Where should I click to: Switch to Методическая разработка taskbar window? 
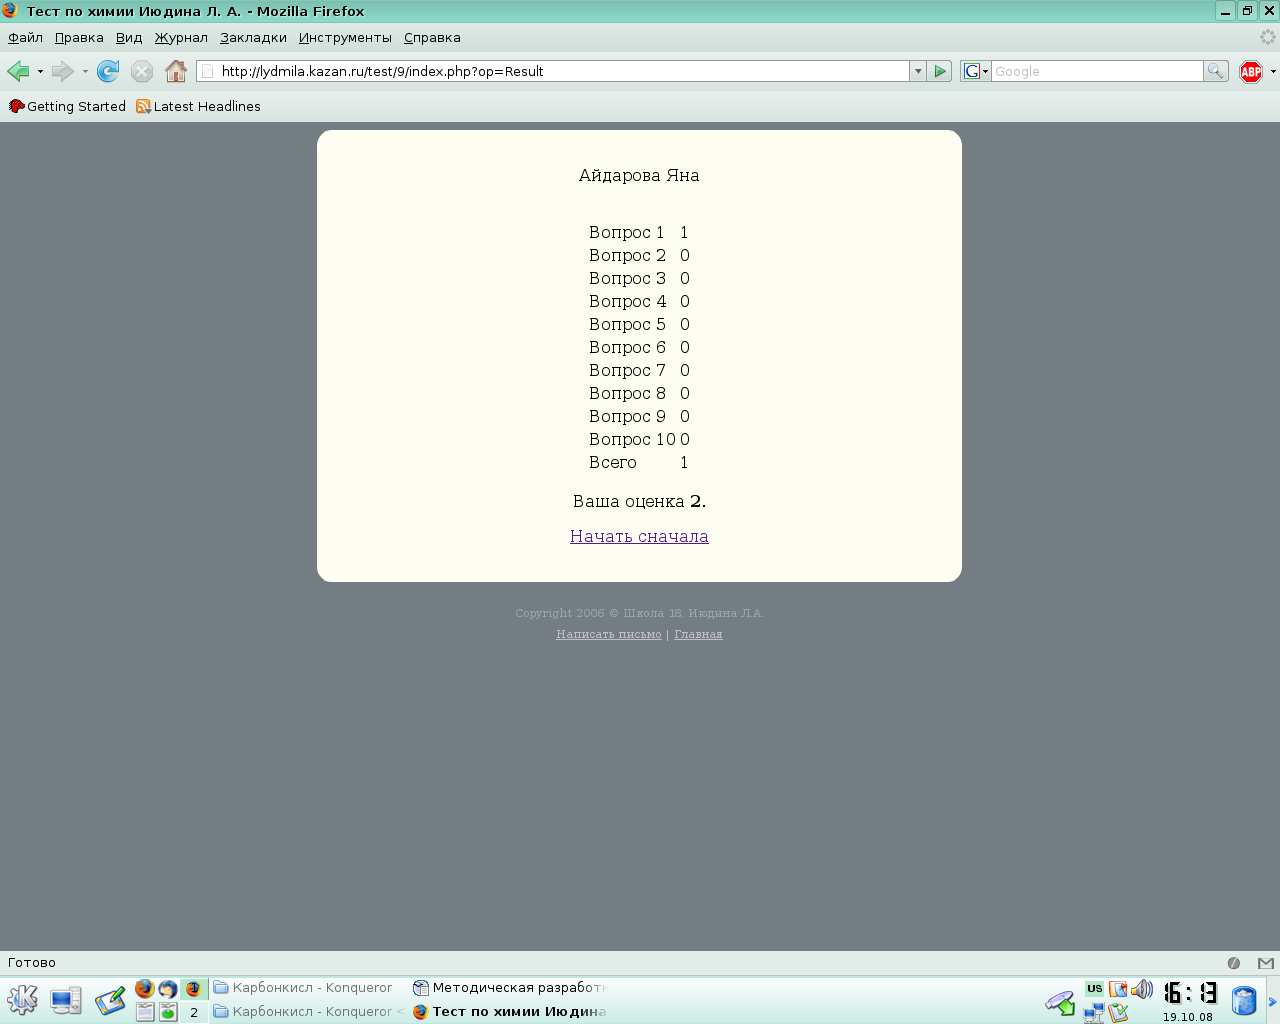coord(510,988)
